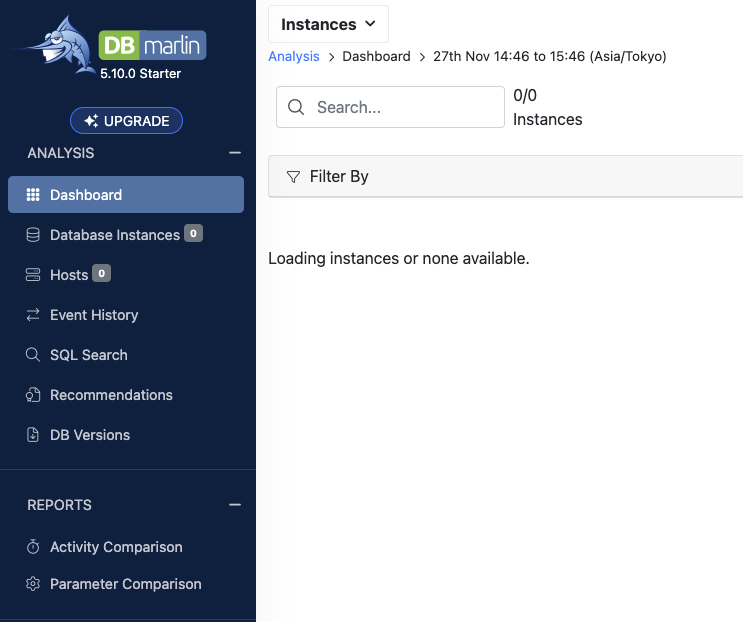Click the Recommendations icon

(33, 395)
